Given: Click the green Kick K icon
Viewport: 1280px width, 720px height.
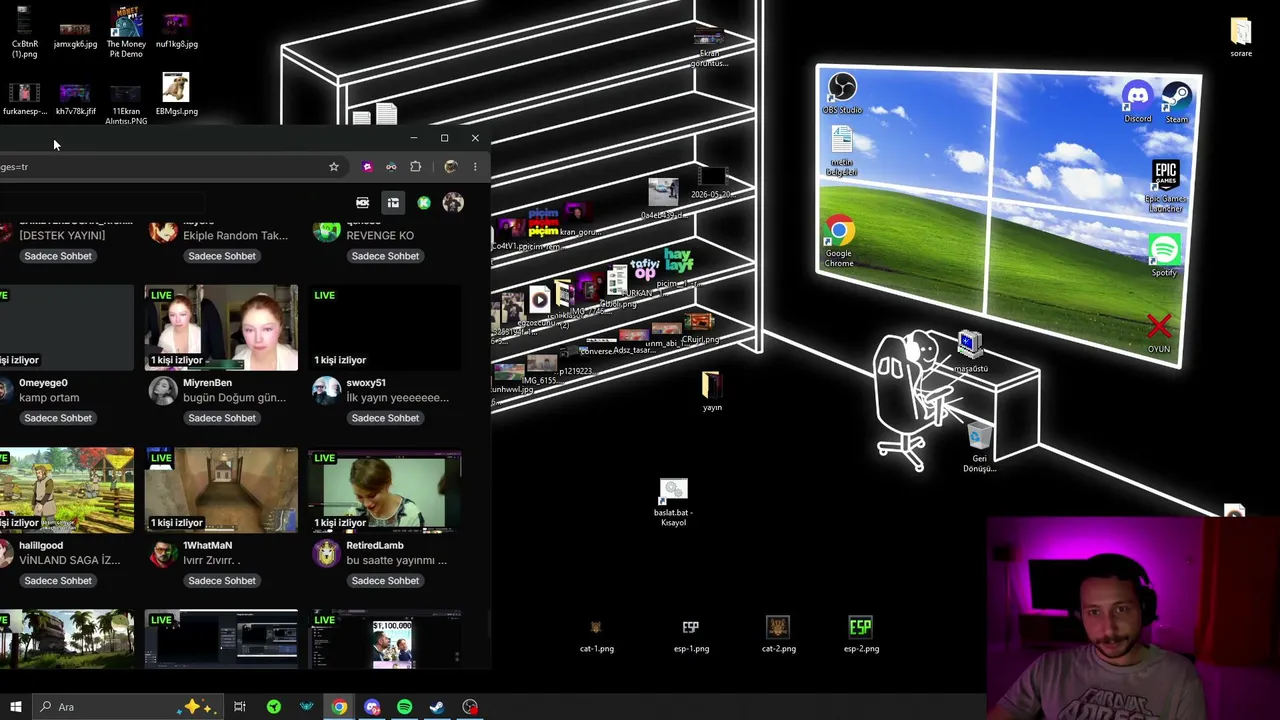Looking at the screenshot, I should 424,203.
